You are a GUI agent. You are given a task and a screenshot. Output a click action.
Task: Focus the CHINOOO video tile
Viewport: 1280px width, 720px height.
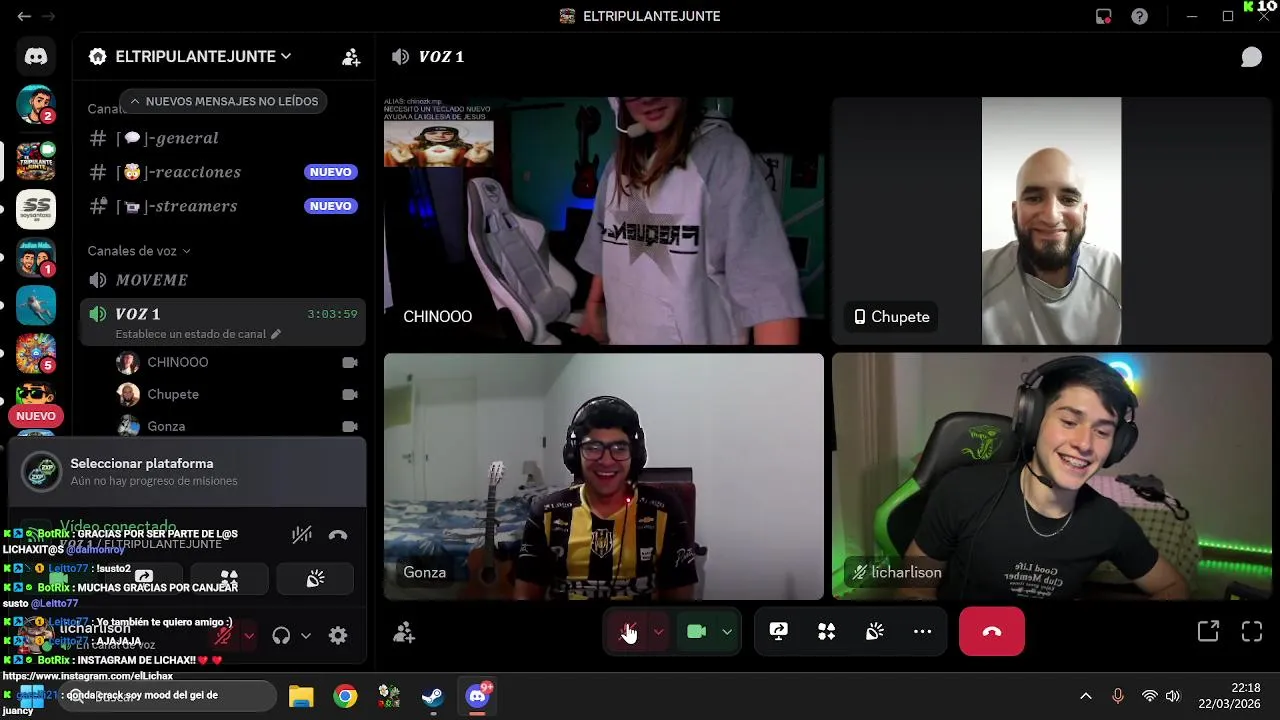(604, 221)
